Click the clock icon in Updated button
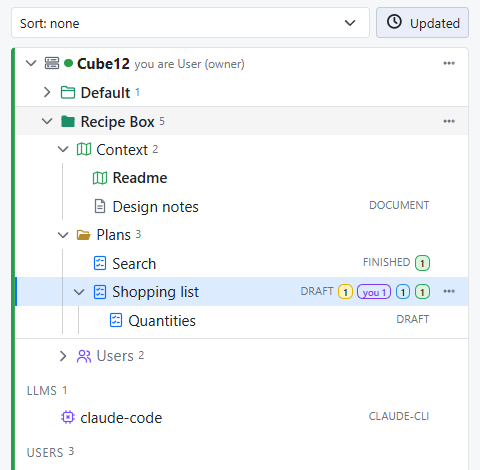The width and height of the screenshot is (480, 470). click(x=394, y=22)
